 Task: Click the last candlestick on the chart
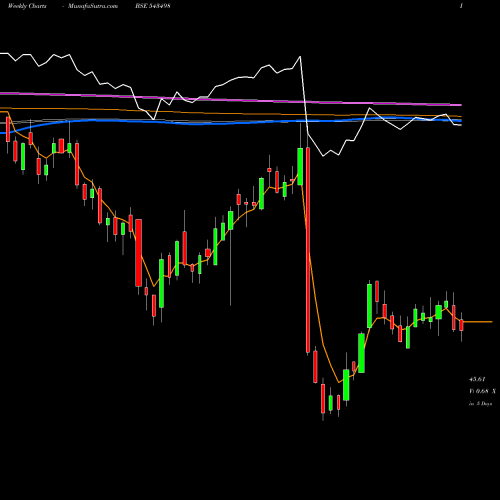461,325
